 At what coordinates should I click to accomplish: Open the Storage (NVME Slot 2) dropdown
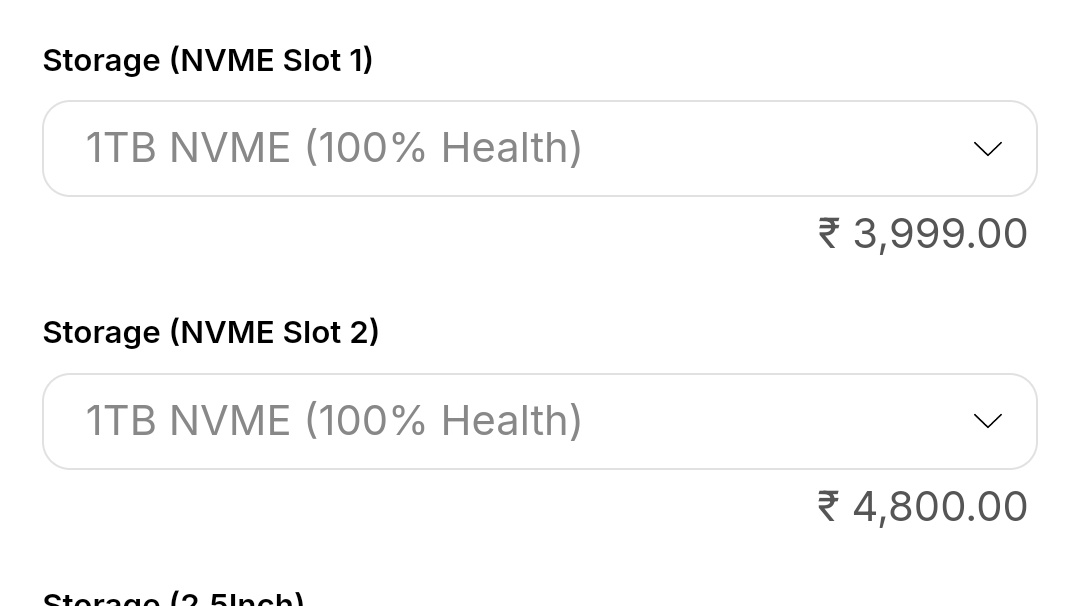[539, 421]
